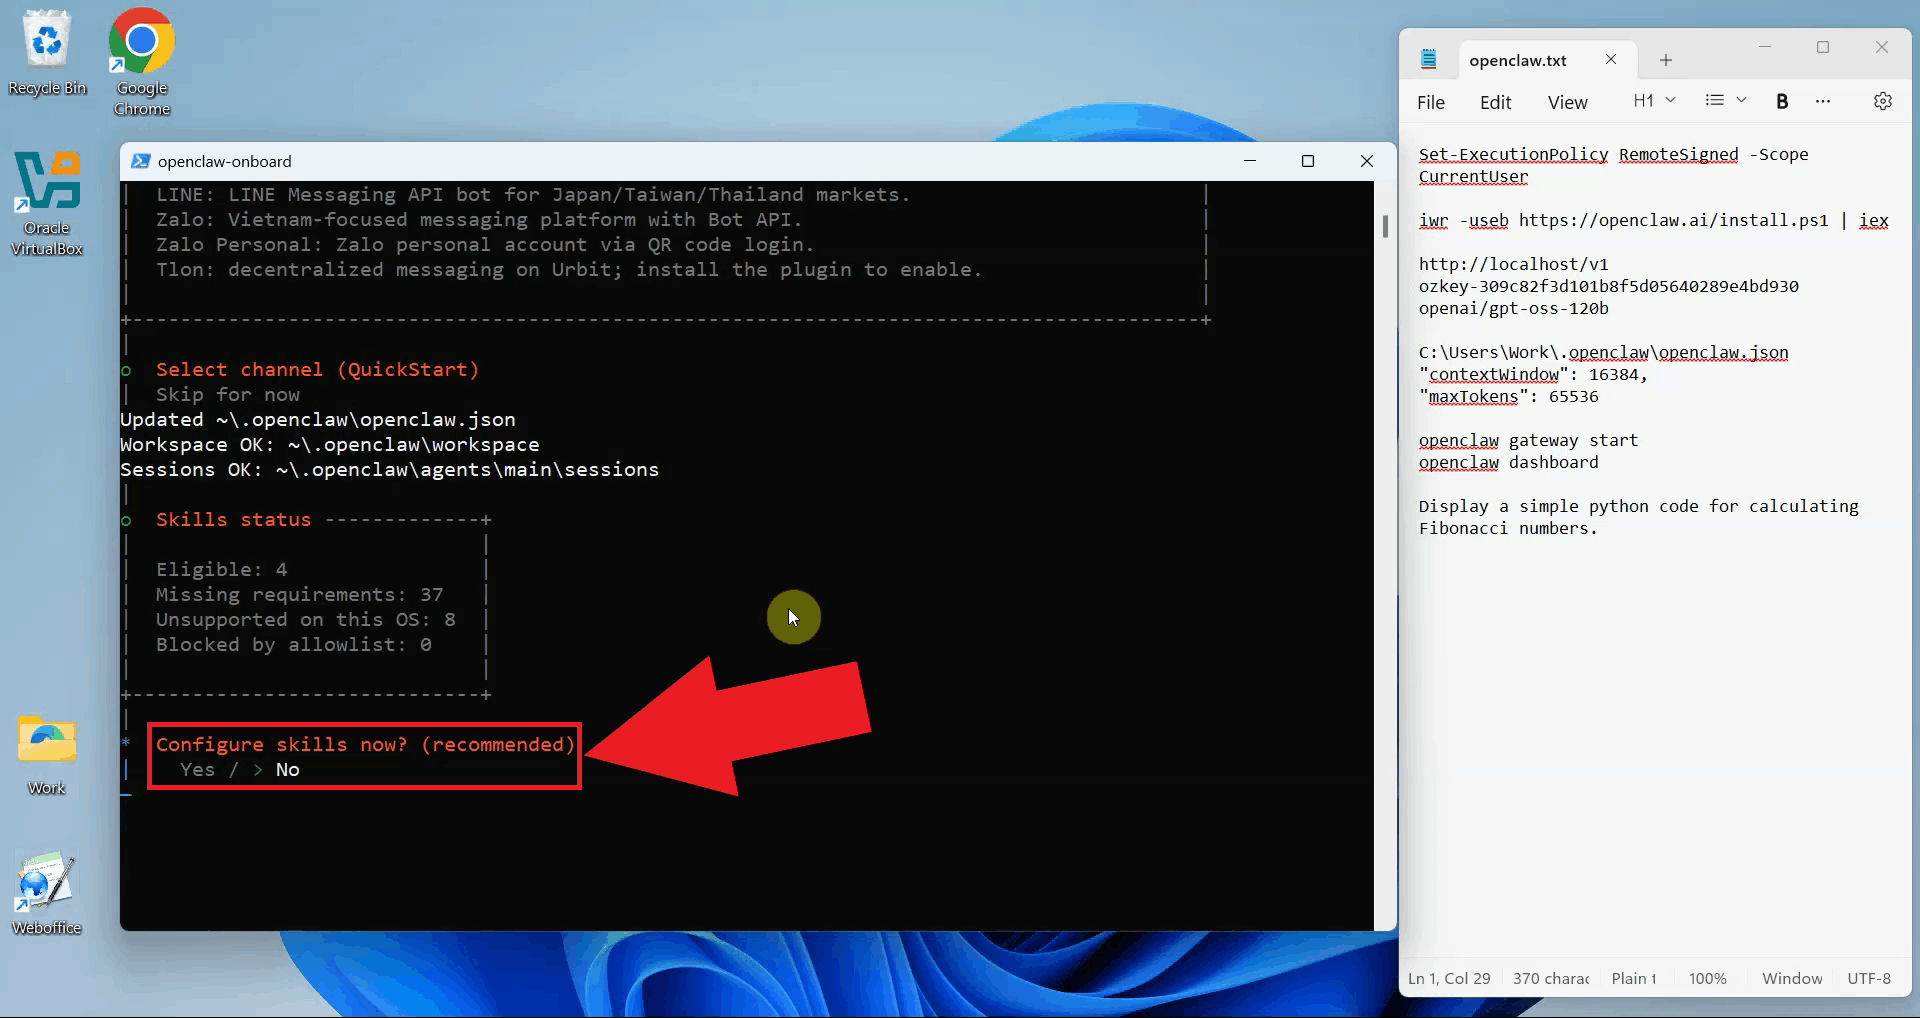The width and height of the screenshot is (1920, 1018).
Task: Expand the list formatting dropdown
Action: [1725, 101]
